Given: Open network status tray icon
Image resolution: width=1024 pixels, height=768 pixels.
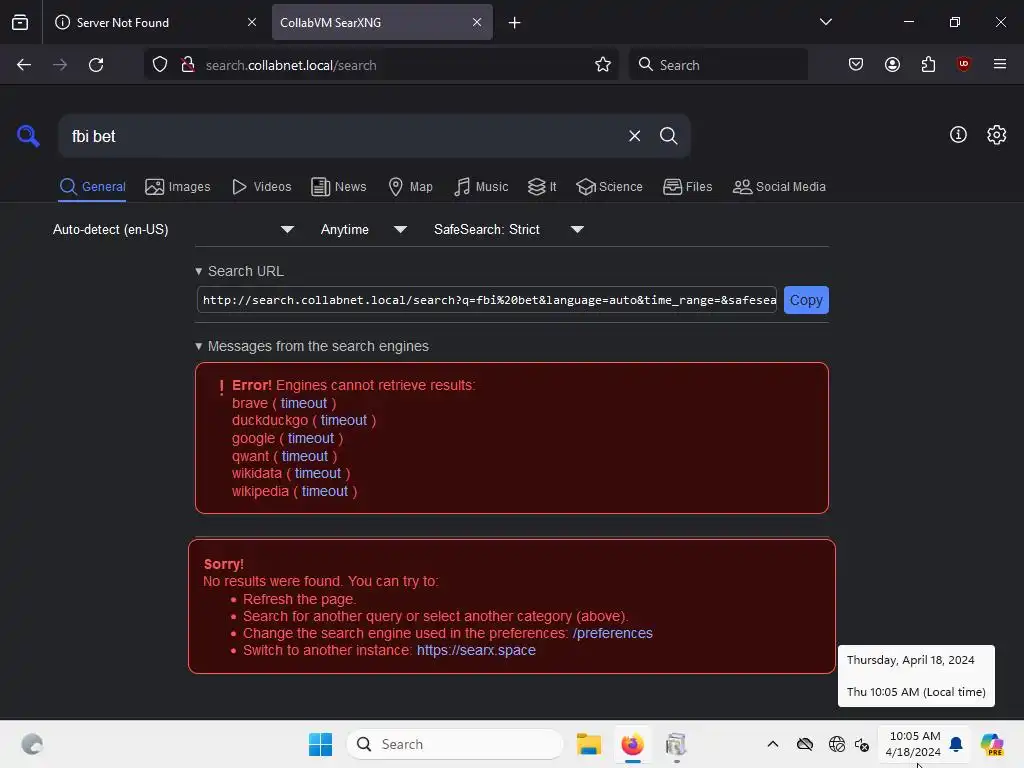Looking at the screenshot, I should coord(837,744).
